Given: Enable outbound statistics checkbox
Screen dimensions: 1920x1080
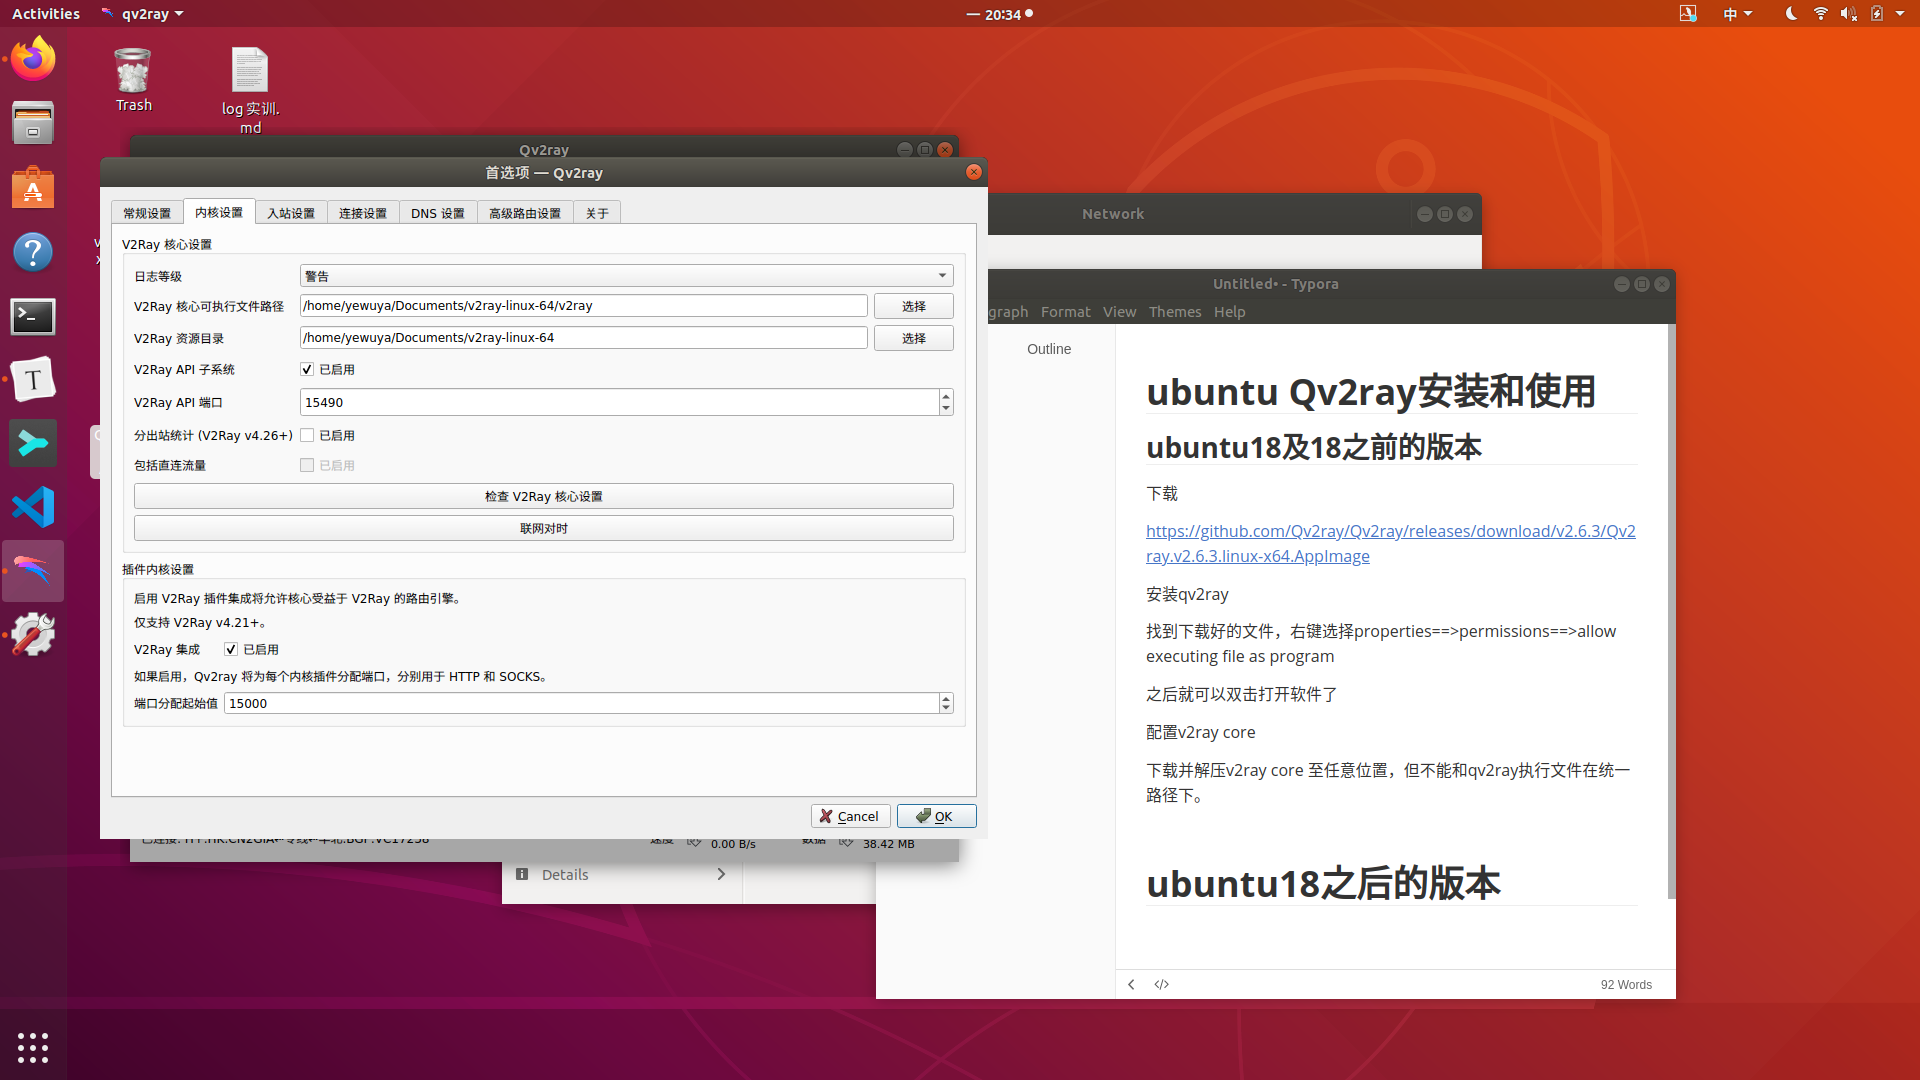Looking at the screenshot, I should point(307,436).
